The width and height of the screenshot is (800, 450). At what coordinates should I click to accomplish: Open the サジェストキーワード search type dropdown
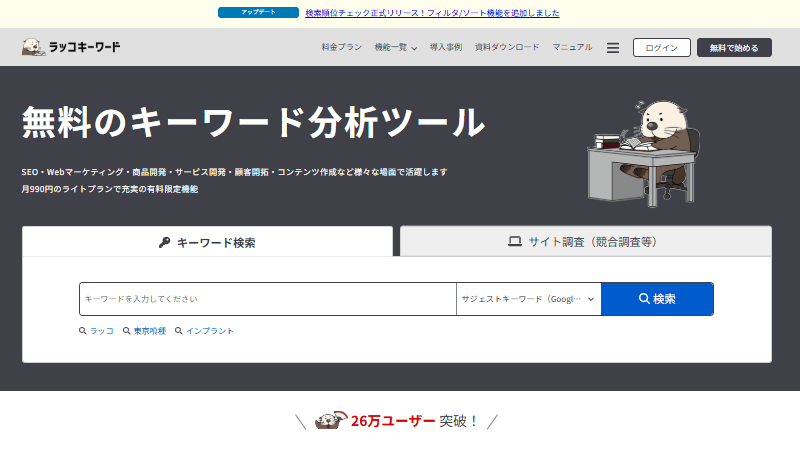(529, 299)
